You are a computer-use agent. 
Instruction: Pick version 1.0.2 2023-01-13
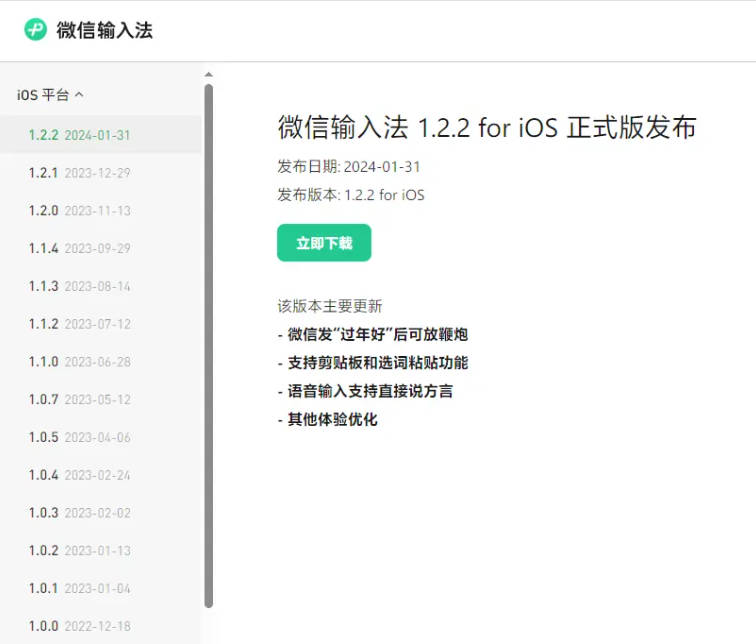[x=101, y=550]
